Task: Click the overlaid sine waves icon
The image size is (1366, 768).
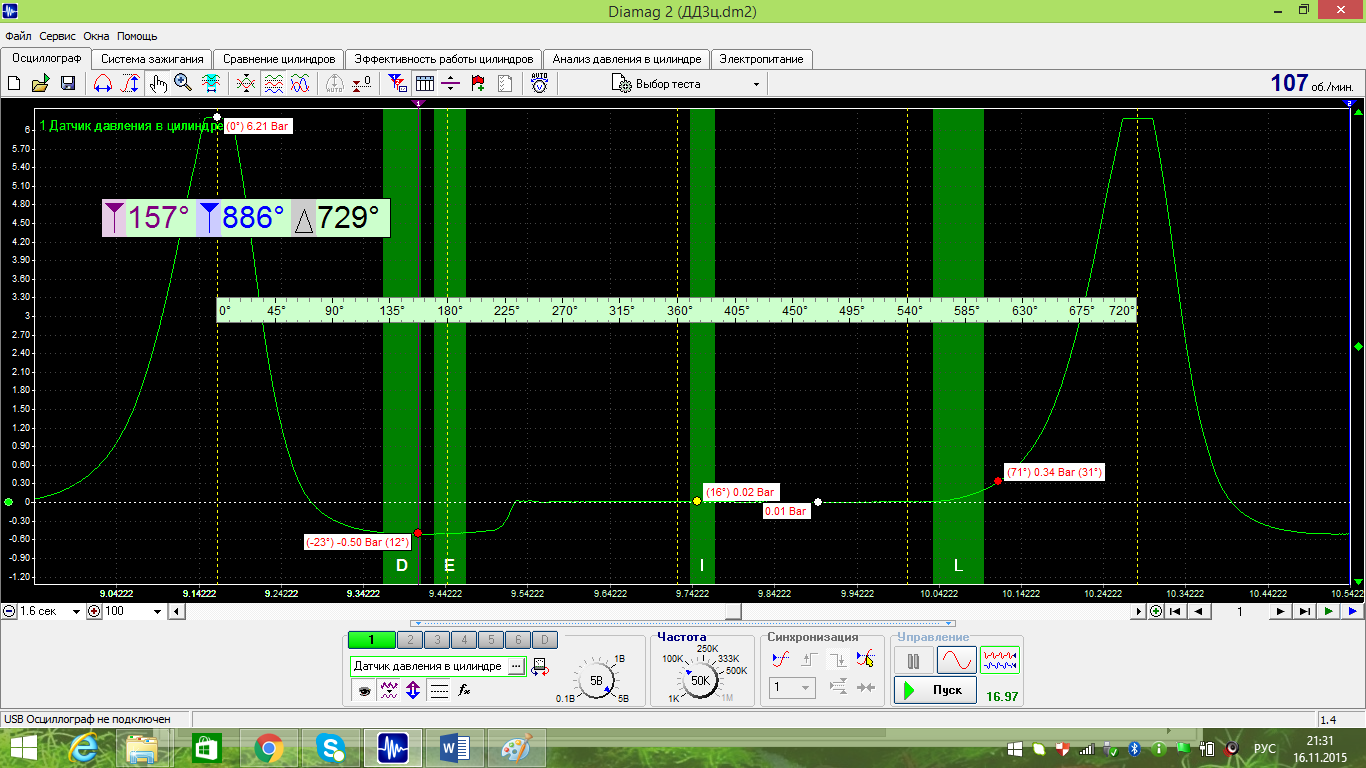Action: click(x=300, y=84)
